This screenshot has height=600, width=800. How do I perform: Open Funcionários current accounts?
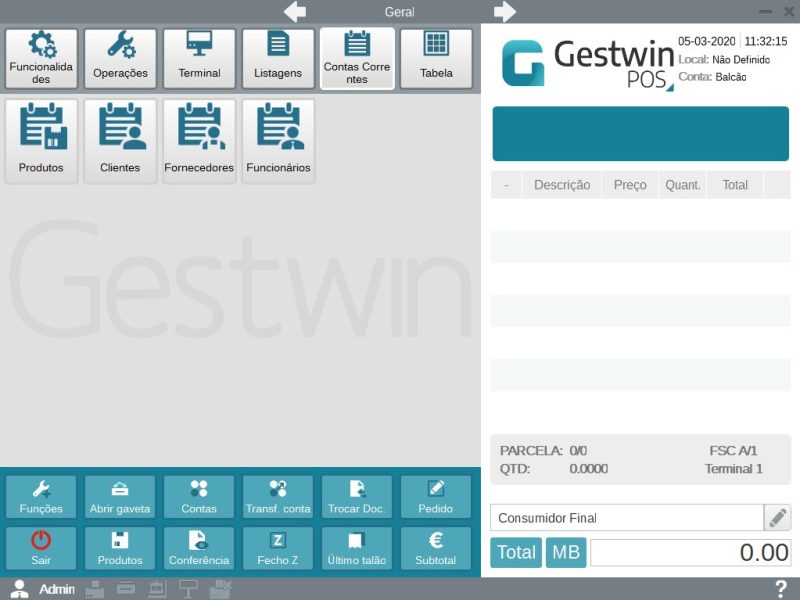pos(278,141)
